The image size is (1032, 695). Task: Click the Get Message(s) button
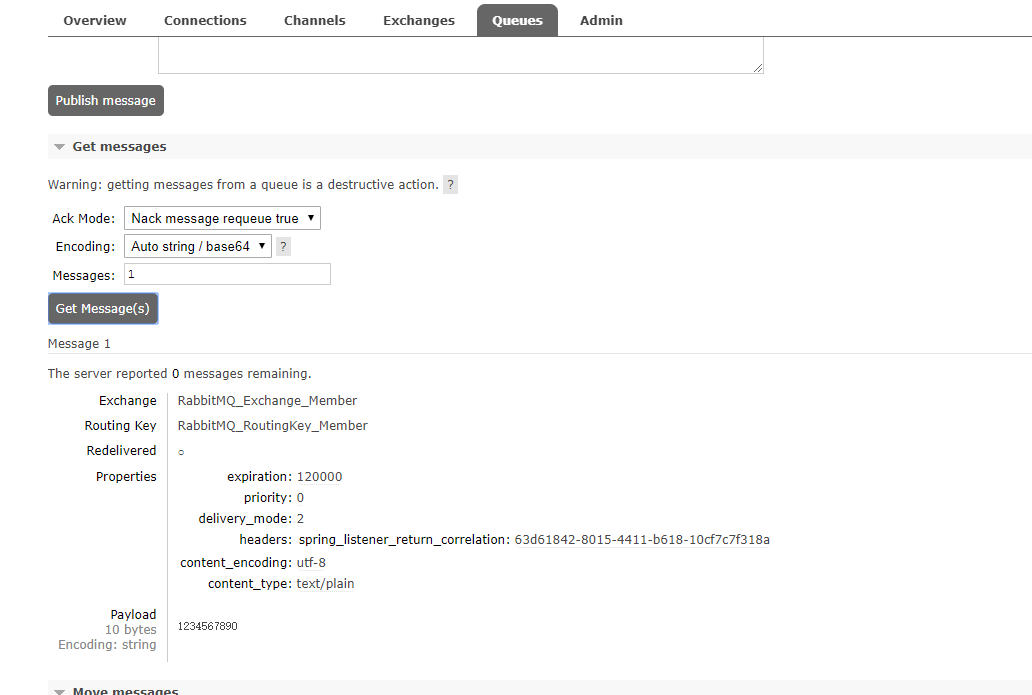103,309
